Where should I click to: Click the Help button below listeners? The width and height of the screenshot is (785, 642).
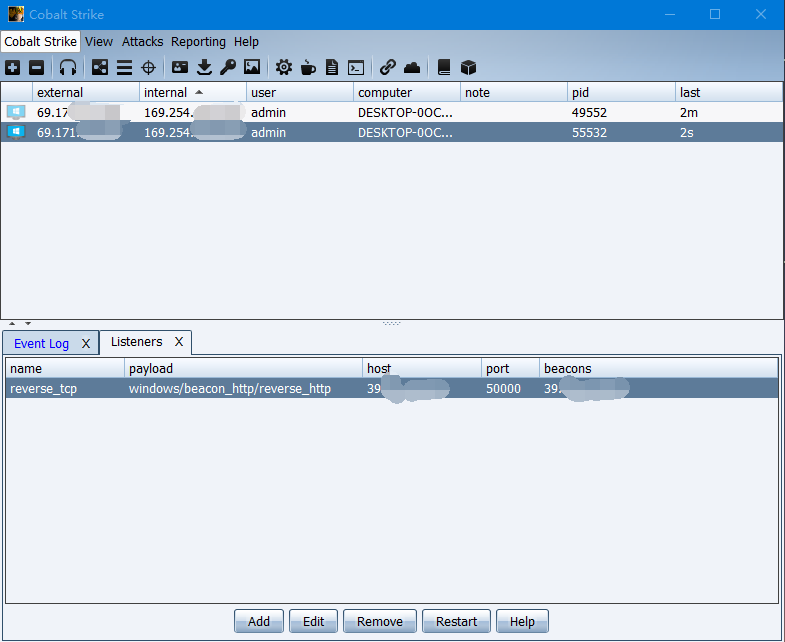pyautogui.click(x=522, y=621)
